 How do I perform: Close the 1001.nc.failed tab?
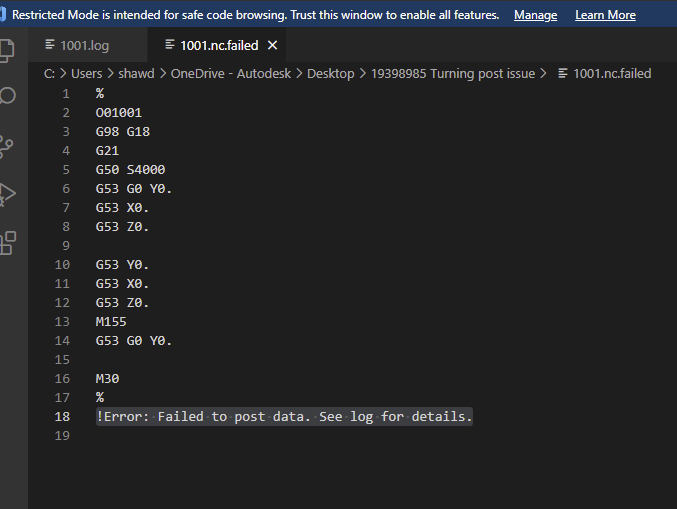[x=272, y=46]
